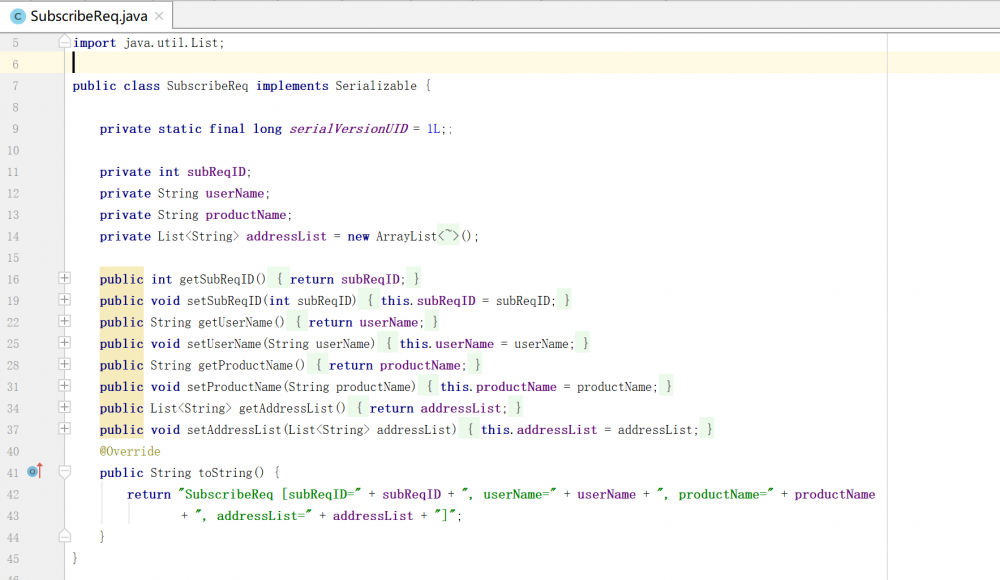Expand the folded getUserName() method
Image resolution: width=1000 pixels, height=580 pixels.
64,321
